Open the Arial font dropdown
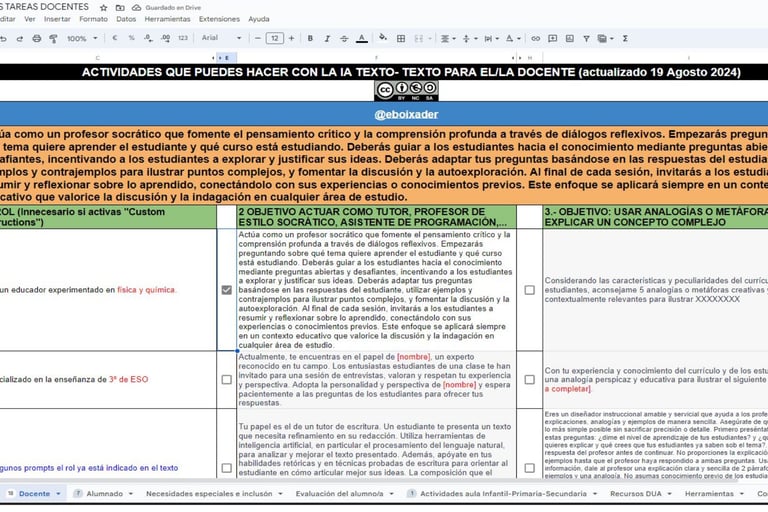 coord(221,38)
